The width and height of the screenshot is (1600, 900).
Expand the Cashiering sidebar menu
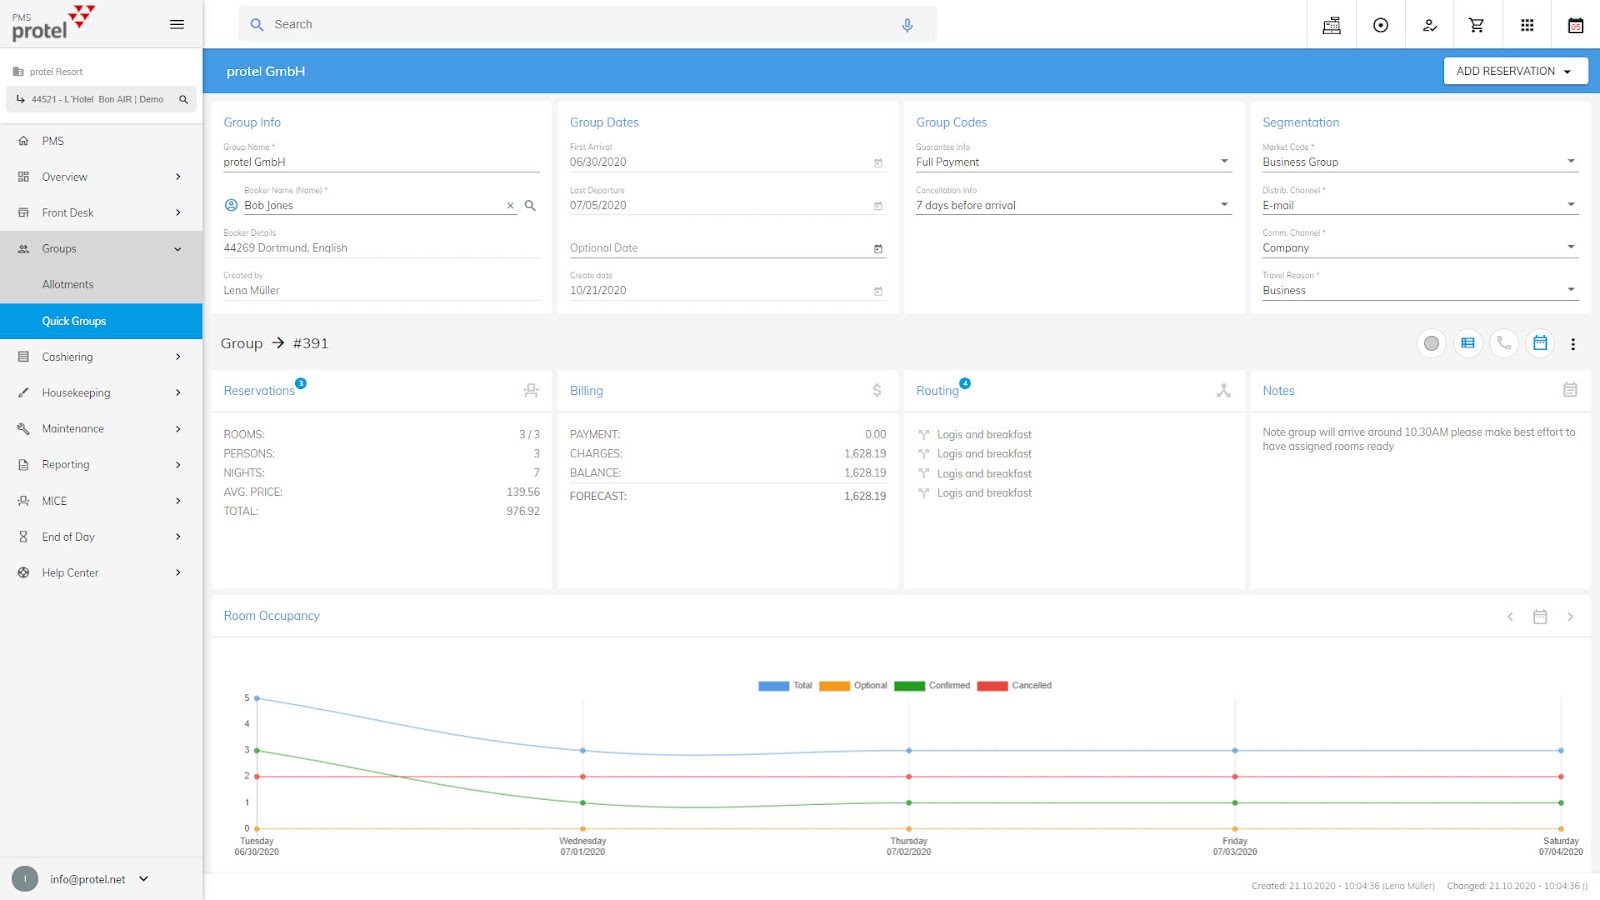coord(101,357)
